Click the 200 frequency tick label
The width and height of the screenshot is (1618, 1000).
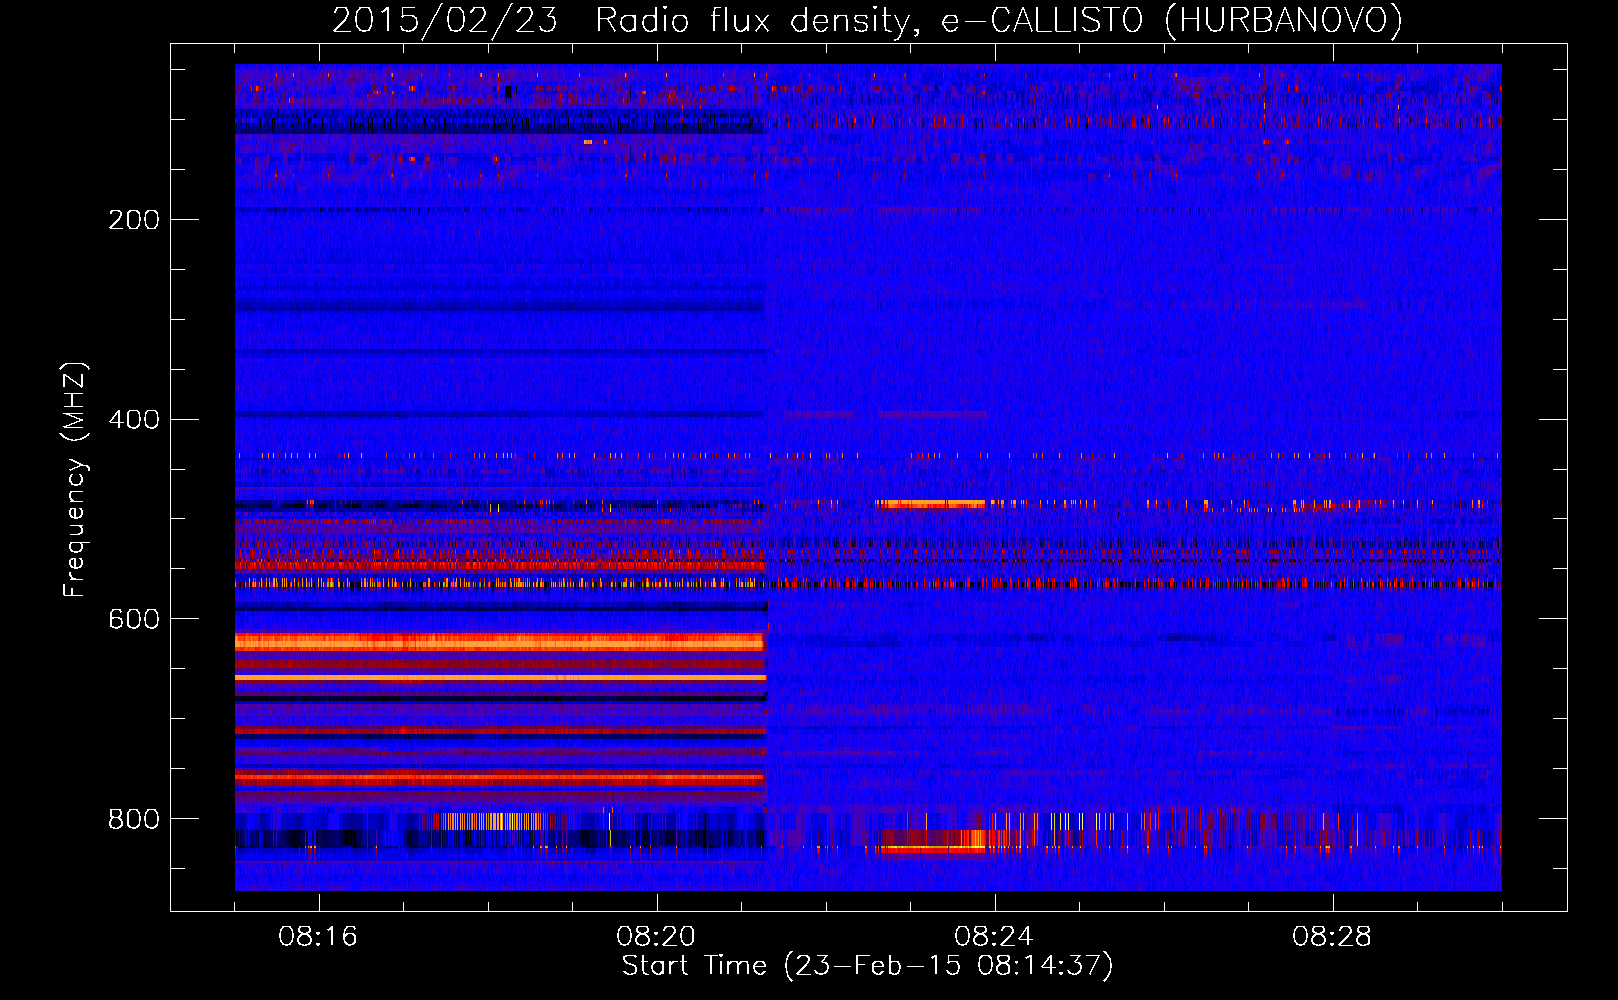pyautogui.click(x=134, y=220)
